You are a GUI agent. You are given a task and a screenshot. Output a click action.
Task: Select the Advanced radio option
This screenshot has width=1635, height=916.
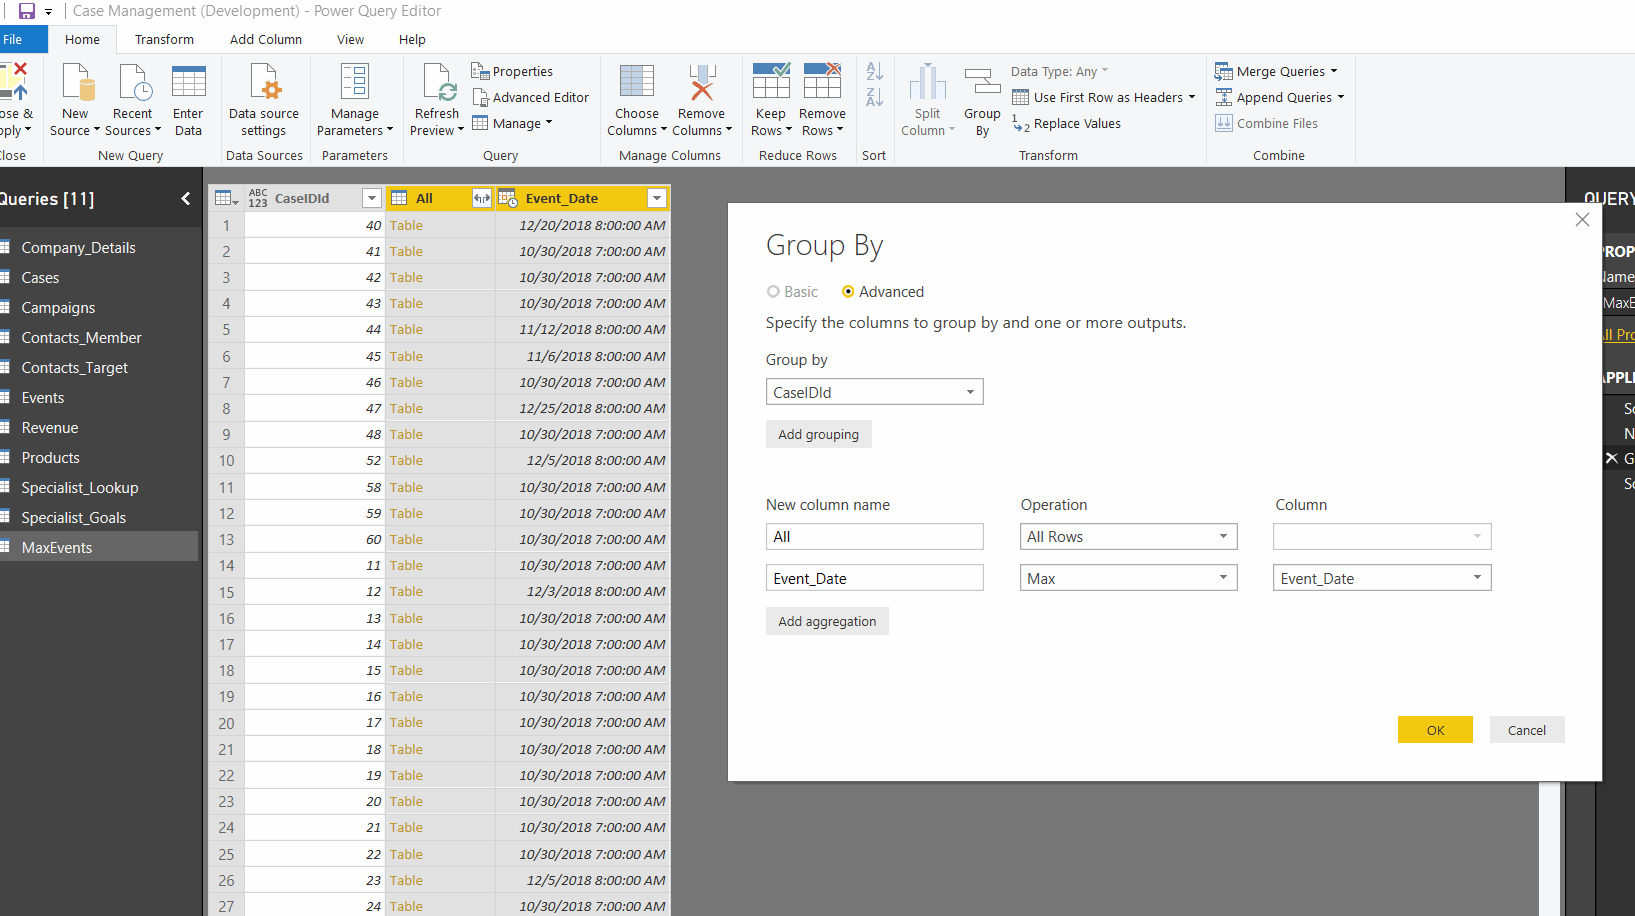point(848,292)
